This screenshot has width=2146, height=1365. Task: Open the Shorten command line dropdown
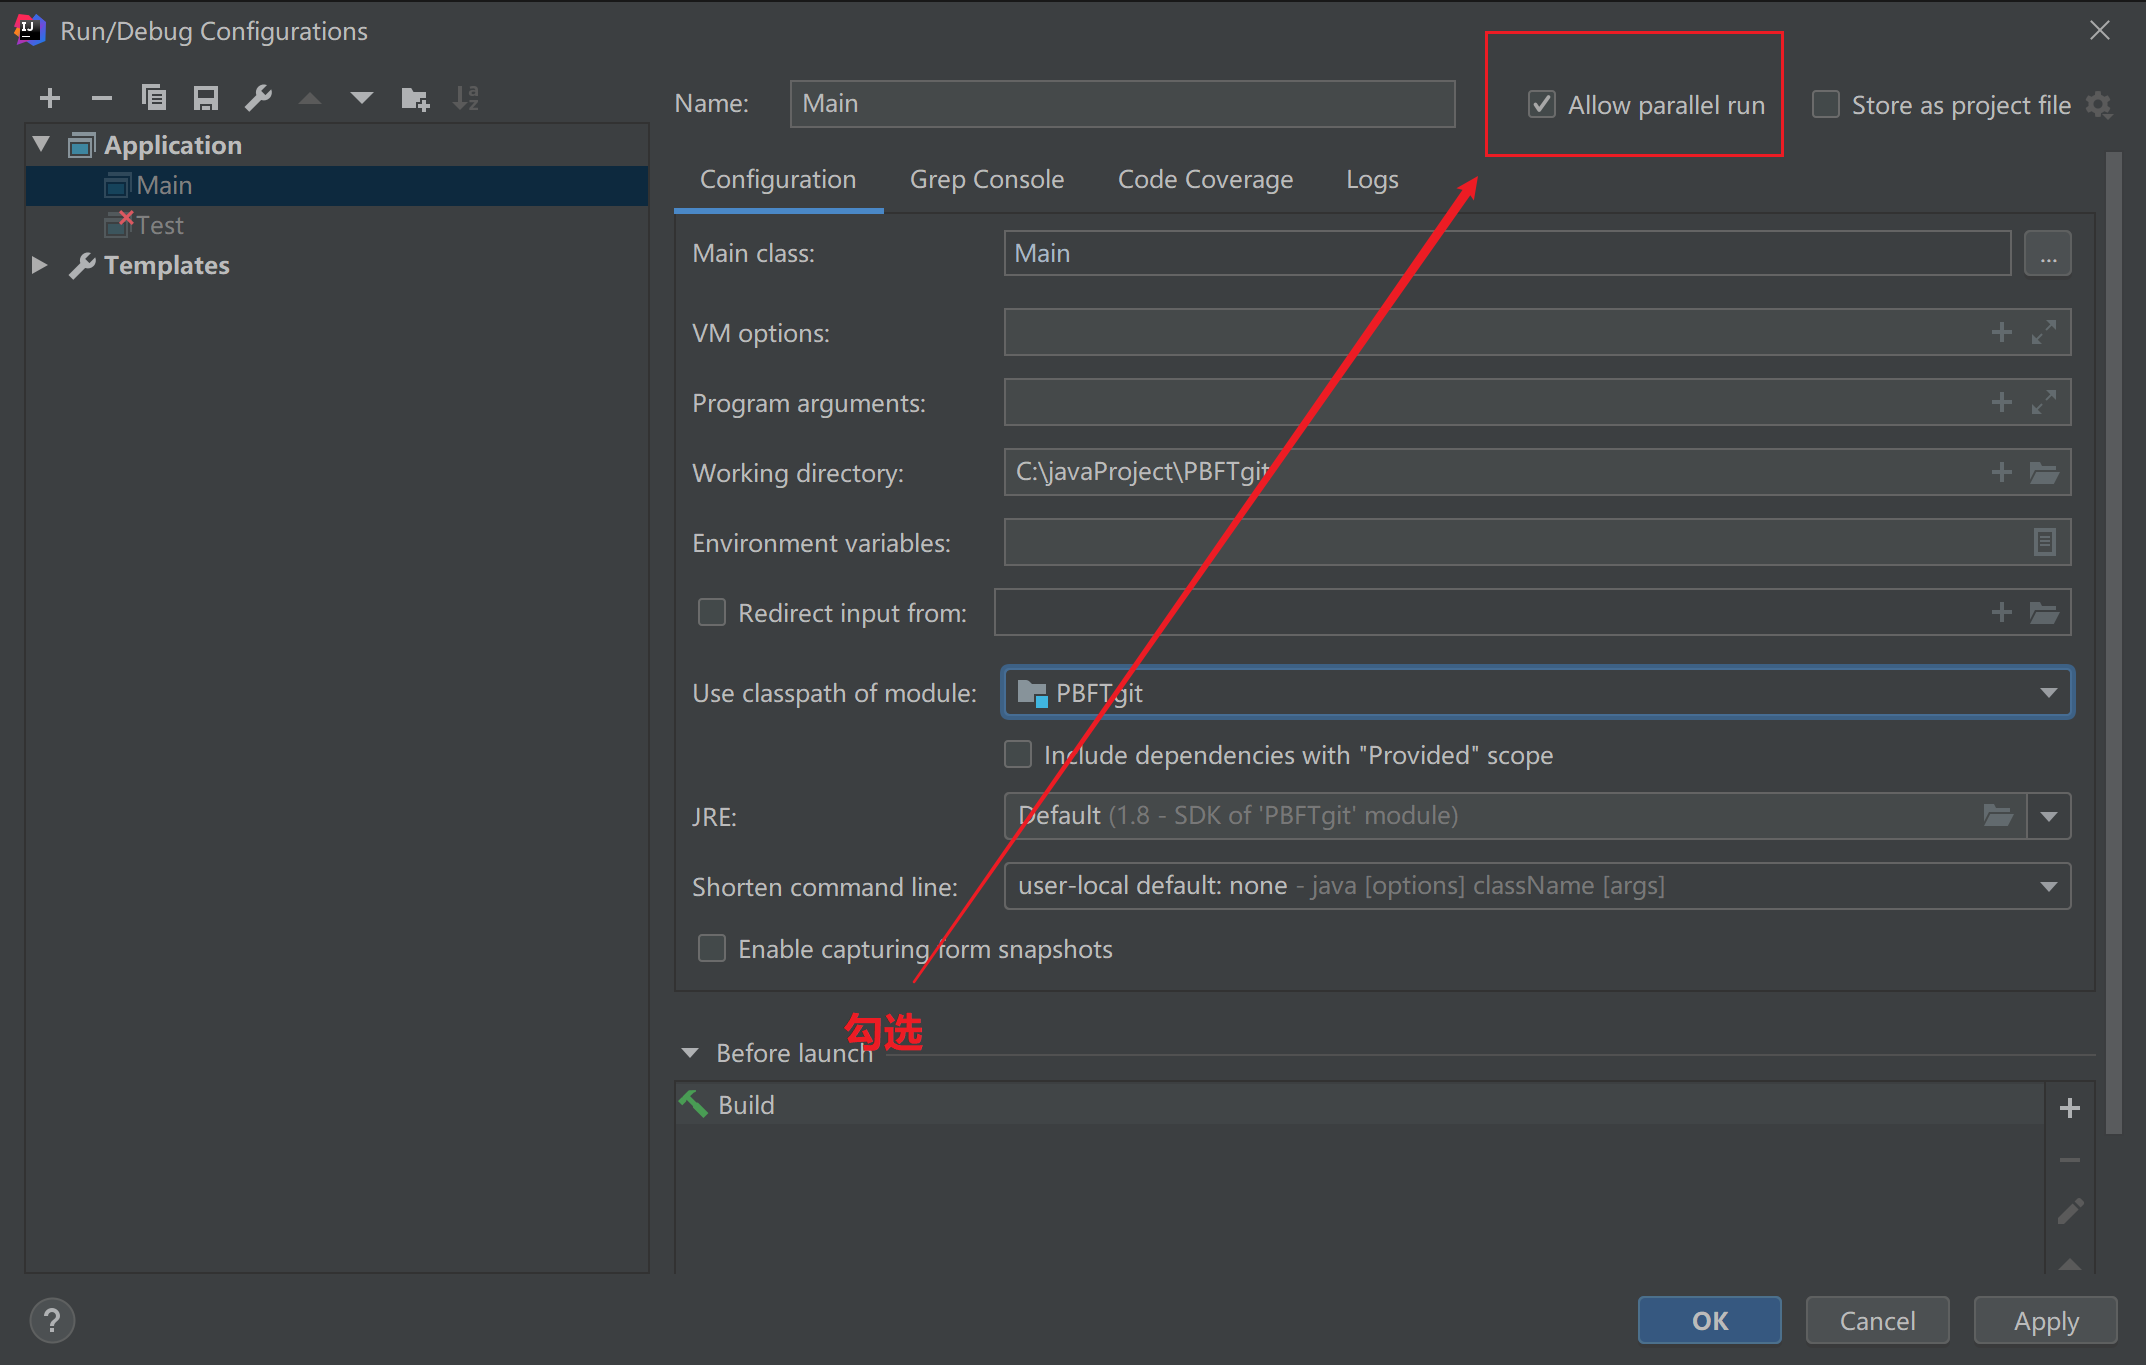click(2048, 887)
